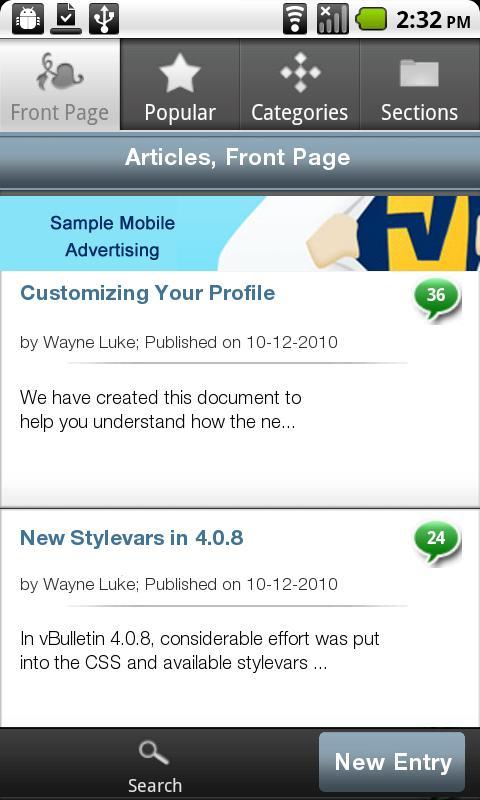Tap the Articles, Front Page header bar
Image resolution: width=480 pixels, height=800 pixels.
tap(240, 160)
